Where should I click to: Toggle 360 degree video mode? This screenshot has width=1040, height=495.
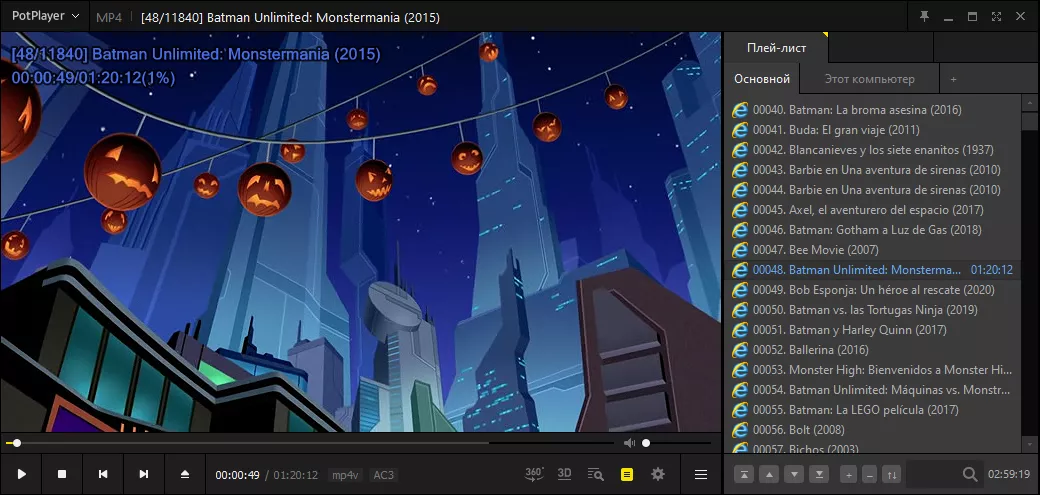[x=534, y=474]
